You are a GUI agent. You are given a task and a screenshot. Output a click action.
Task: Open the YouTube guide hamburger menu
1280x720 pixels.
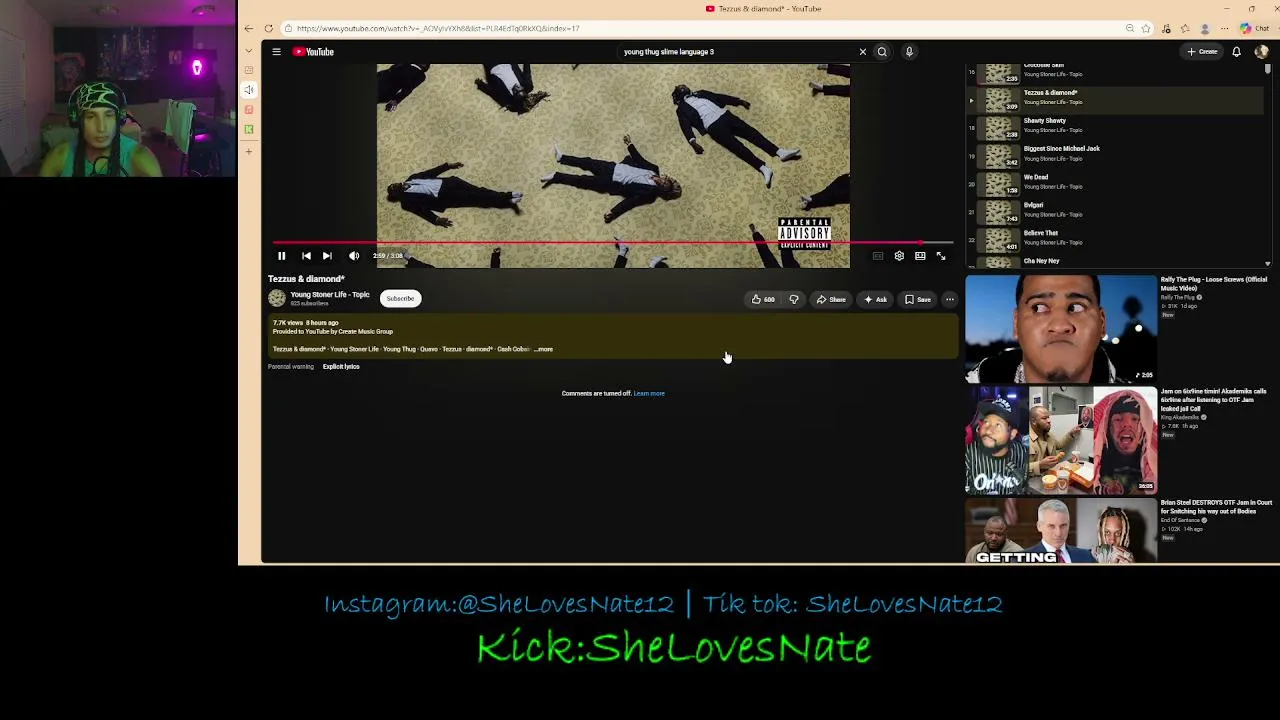click(276, 52)
